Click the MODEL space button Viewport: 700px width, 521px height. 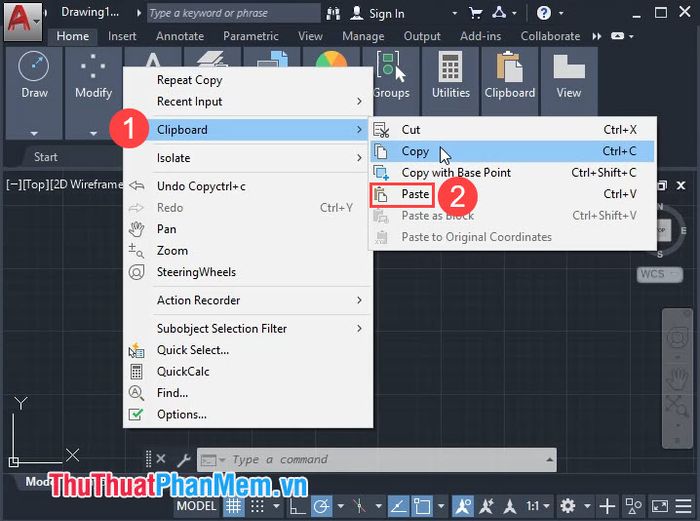[x=196, y=506]
